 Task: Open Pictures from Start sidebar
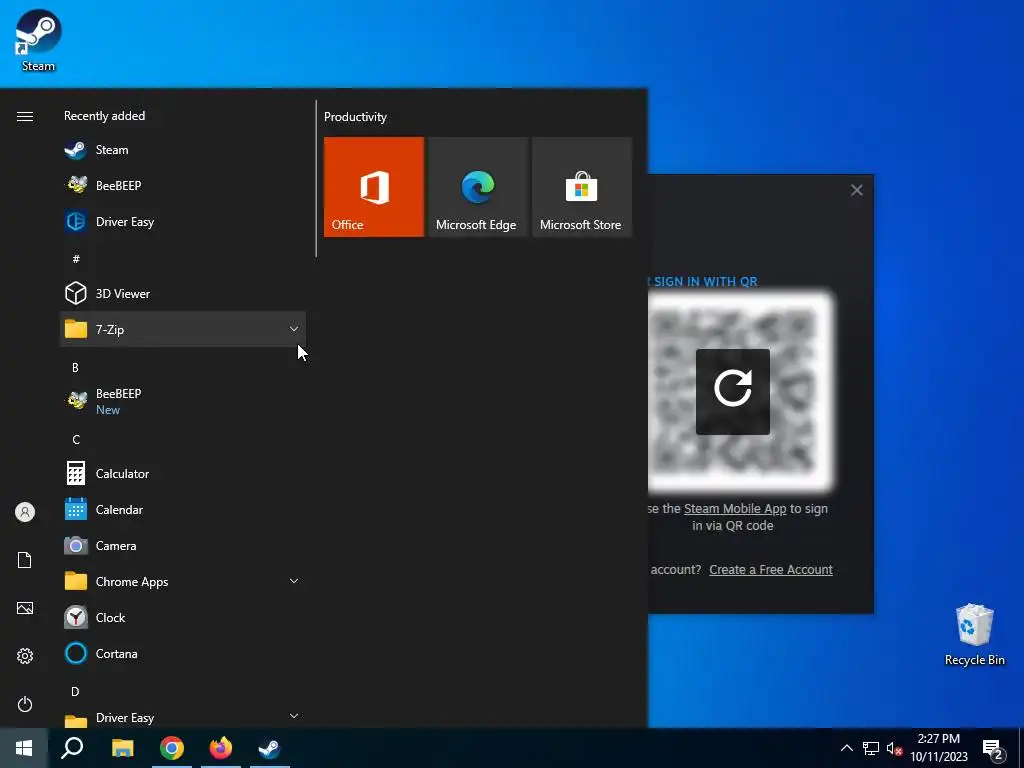pos(25,608)
